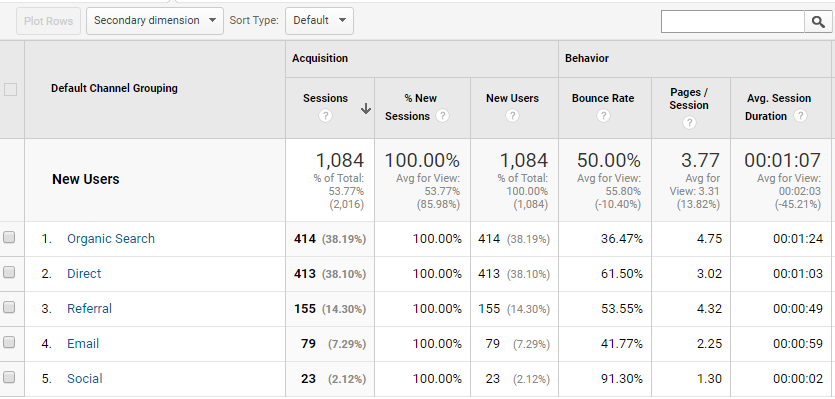Screen dimensions: 835x399
Task: Click pages per session 3.02 value
Action: (709, 274)
